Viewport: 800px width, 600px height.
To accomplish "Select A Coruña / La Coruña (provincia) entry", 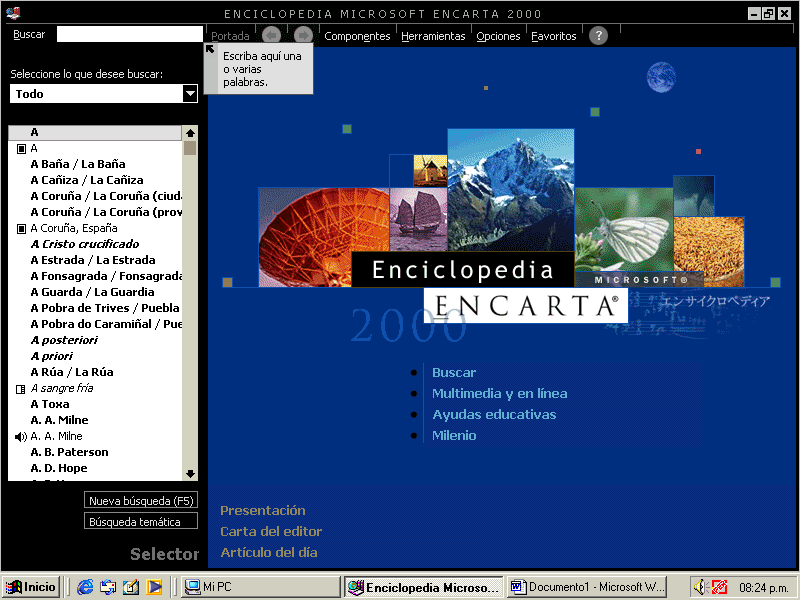I will (106, 212).
